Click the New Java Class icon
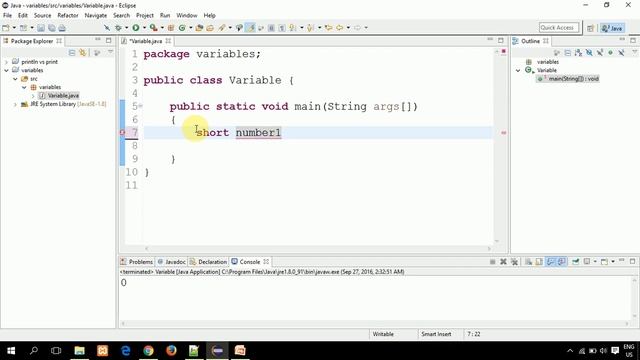640x360 pixels. coord(182,28)
